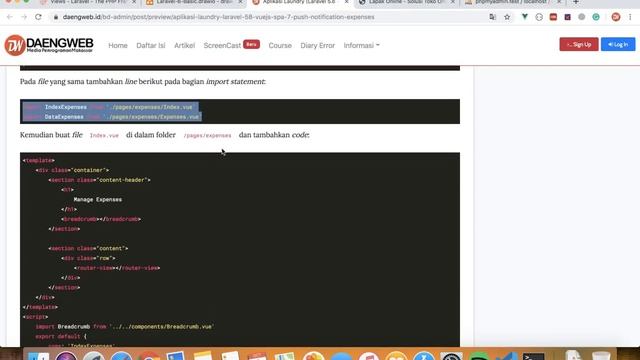Click the dark purple square extension icon

[x=567, y=17]
